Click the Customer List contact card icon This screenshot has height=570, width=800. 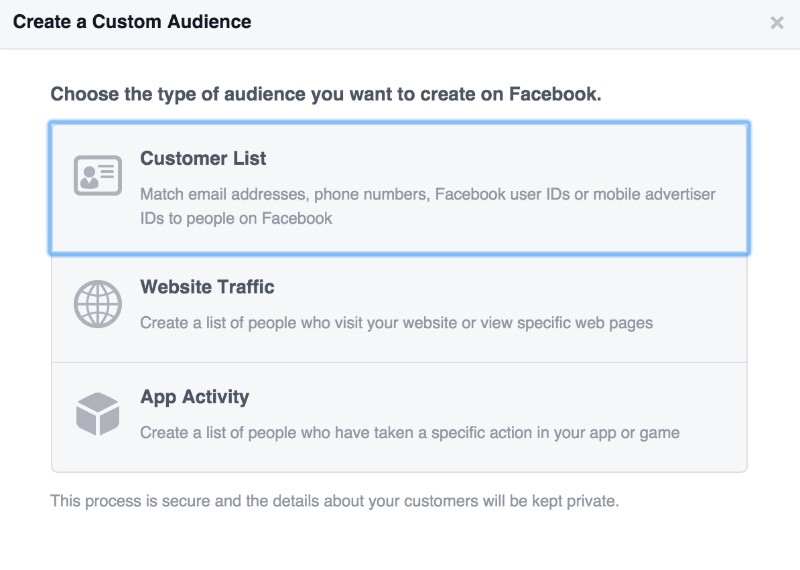click(x=98, y=176)
